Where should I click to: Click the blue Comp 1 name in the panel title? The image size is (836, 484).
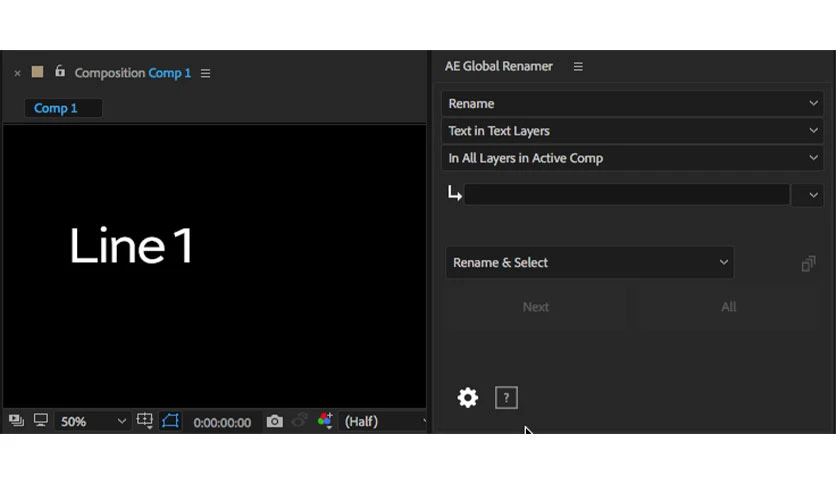click(170, 73)
